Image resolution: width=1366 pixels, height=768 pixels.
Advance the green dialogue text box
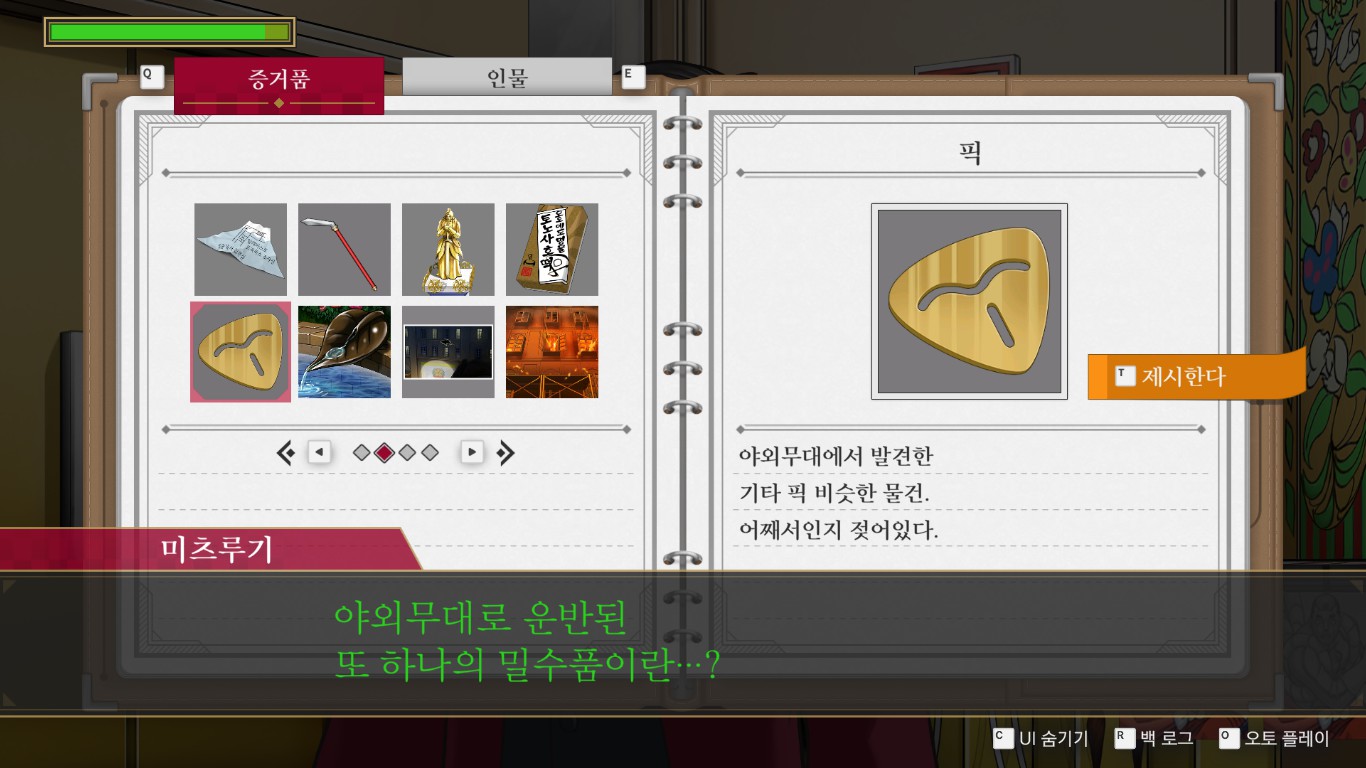point(683,643)
